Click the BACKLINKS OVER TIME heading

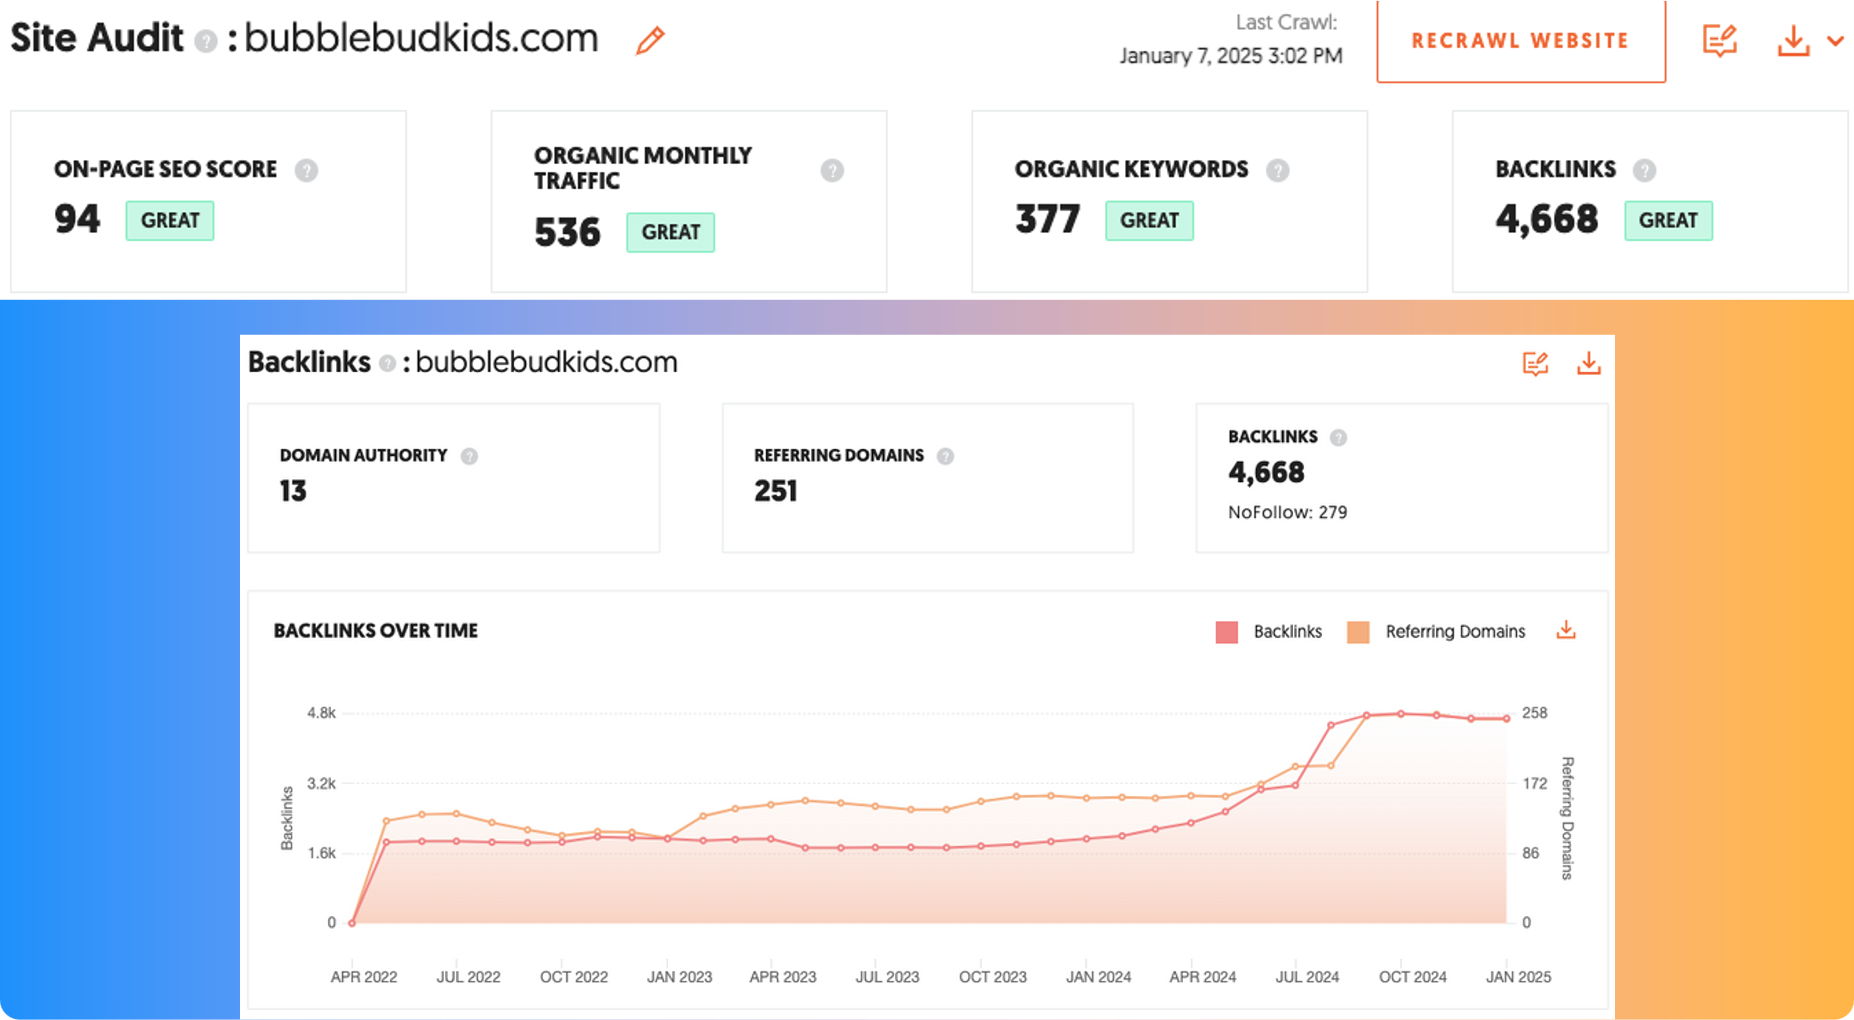click(376, 631)
